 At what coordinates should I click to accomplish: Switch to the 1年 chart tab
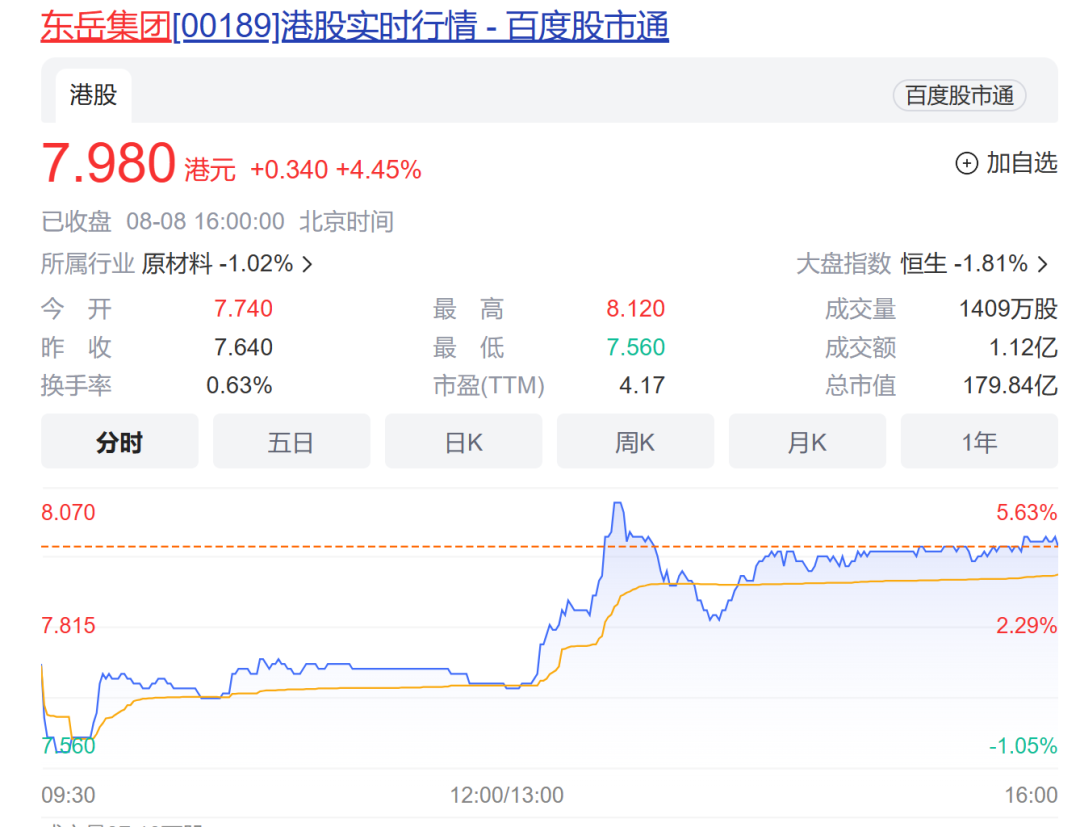click(x=979, y=441)
